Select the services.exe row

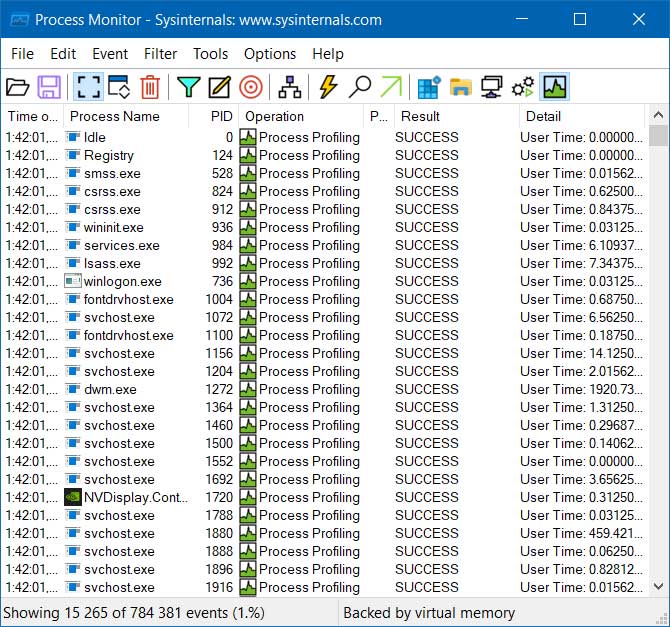[325, 245]
